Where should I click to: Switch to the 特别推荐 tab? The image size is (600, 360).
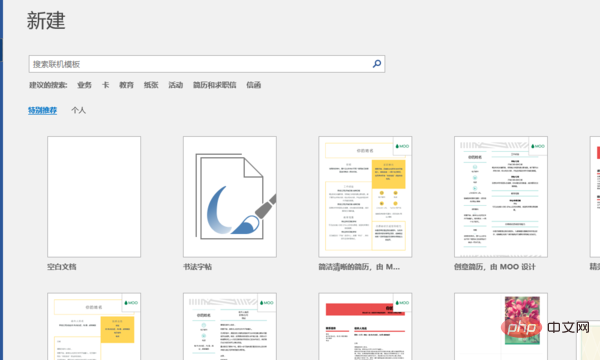coord(42,110)
